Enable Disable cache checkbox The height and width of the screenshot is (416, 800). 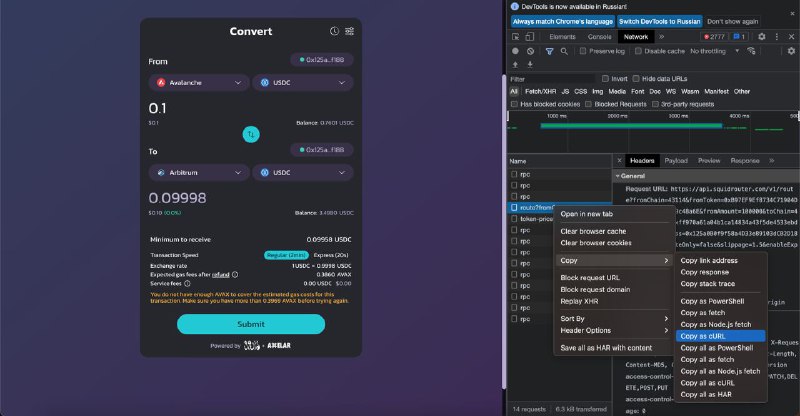[x=638, y=51]
